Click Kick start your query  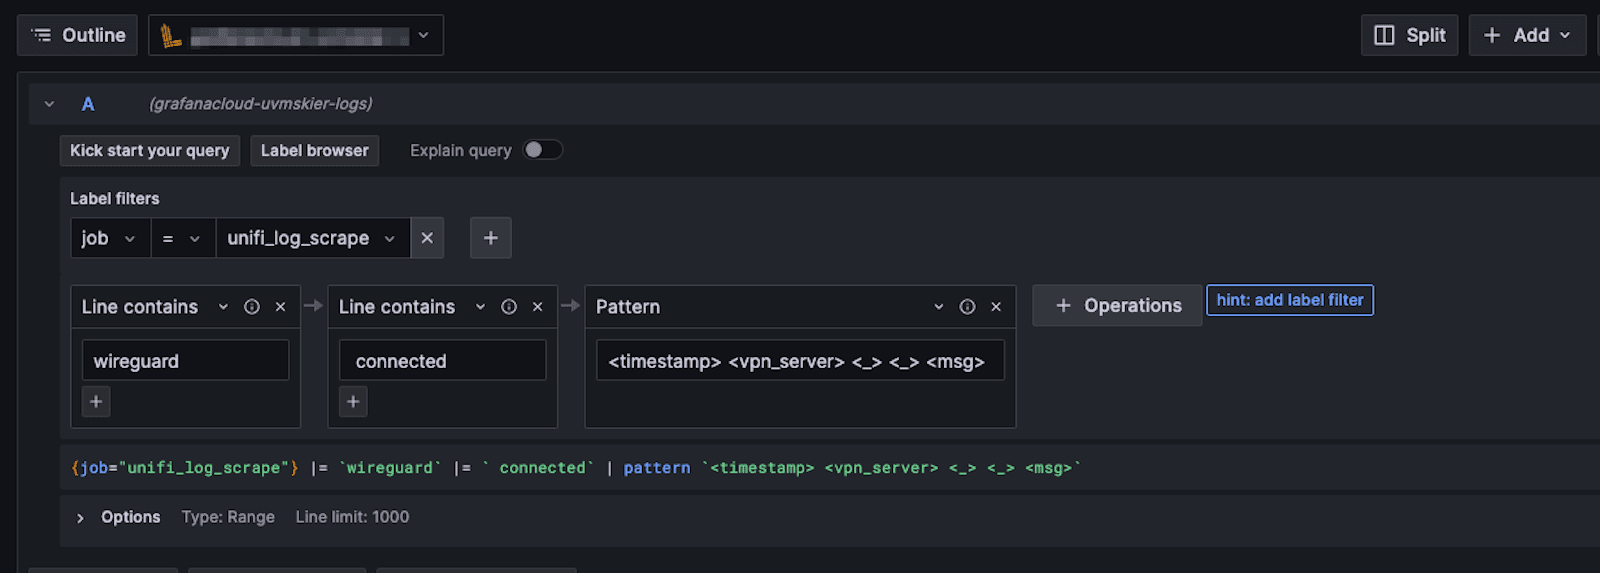[150, 150]
